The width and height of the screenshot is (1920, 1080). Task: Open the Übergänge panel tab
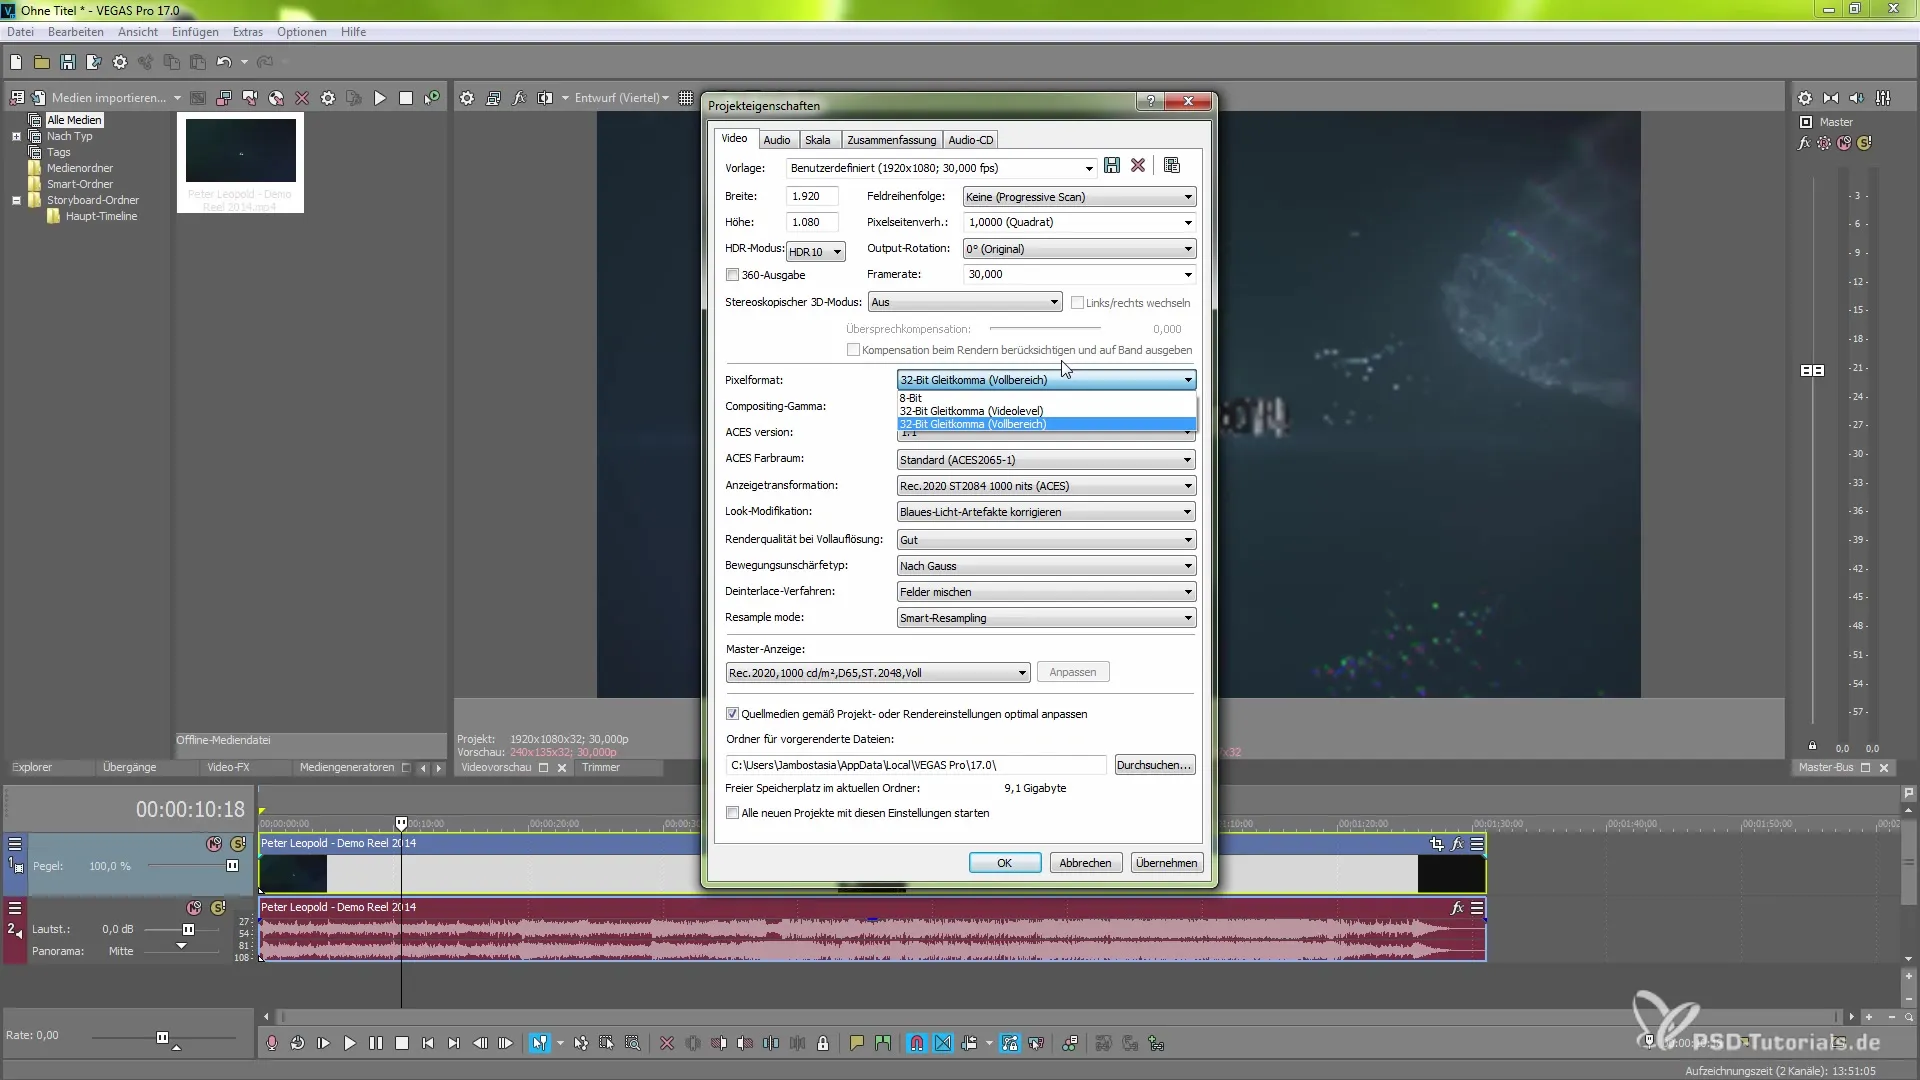[x=129, y=767]
